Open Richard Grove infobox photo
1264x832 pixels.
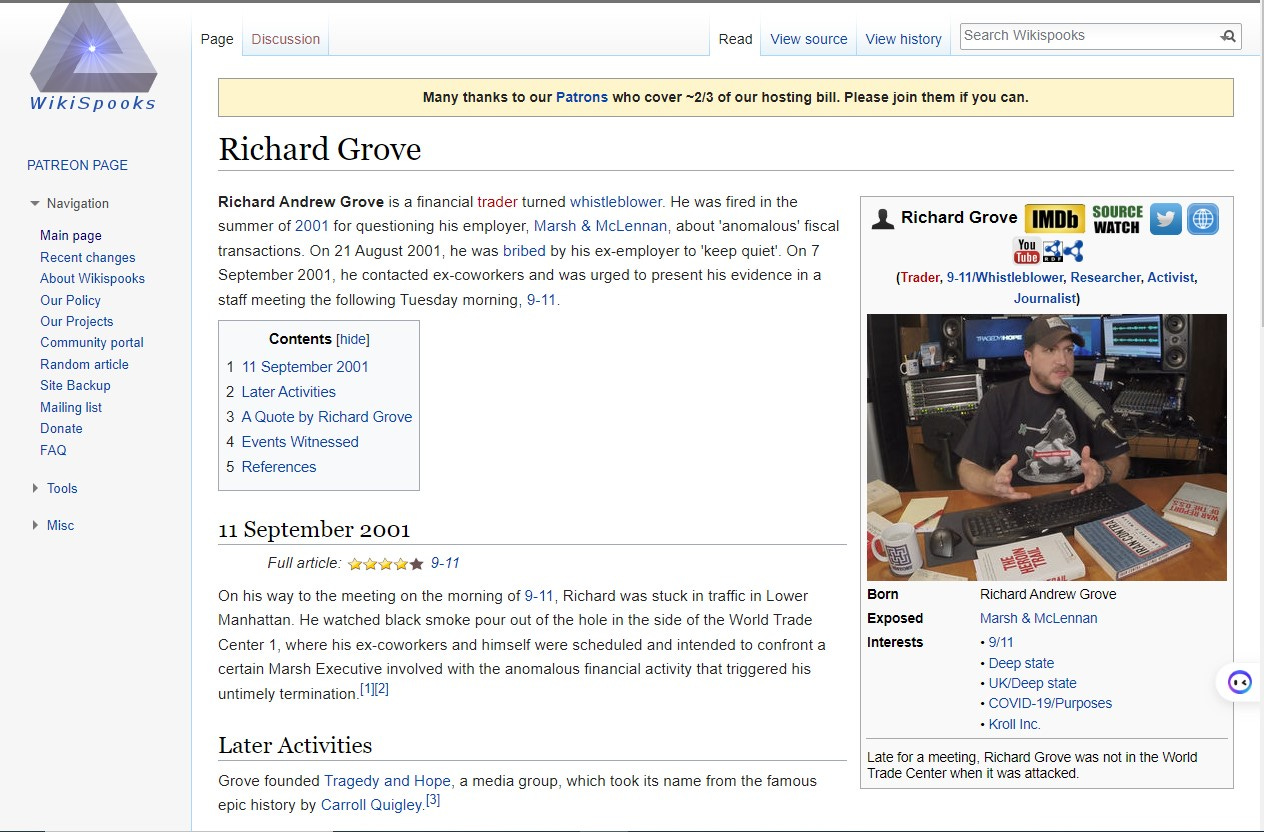pyautogui.click(x=1047, y=448)
